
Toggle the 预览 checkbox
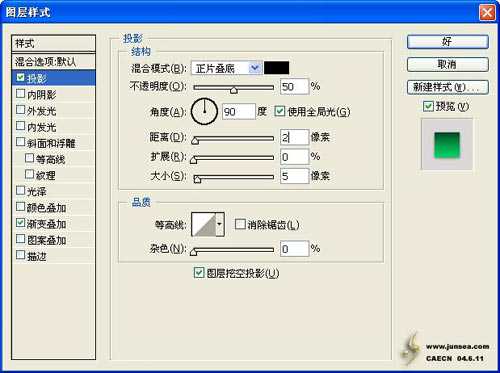click(x=428, y=106)
